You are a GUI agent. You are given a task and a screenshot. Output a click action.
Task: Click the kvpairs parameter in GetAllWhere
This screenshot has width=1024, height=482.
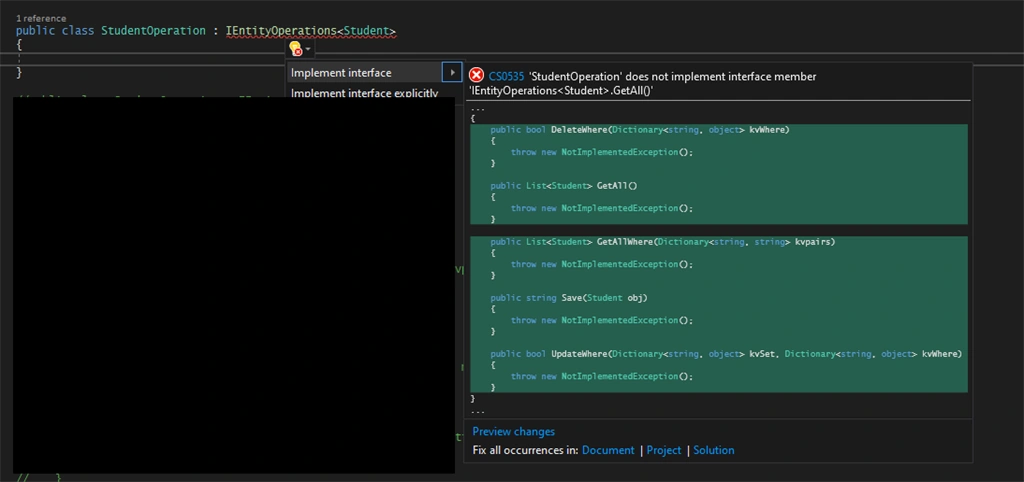(812, 242)
